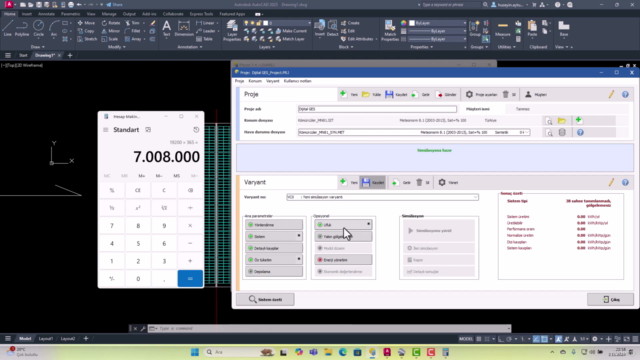Open the layer selection dropdown
Viewport: 640px width, 360px height.
(x=309, y=23)
